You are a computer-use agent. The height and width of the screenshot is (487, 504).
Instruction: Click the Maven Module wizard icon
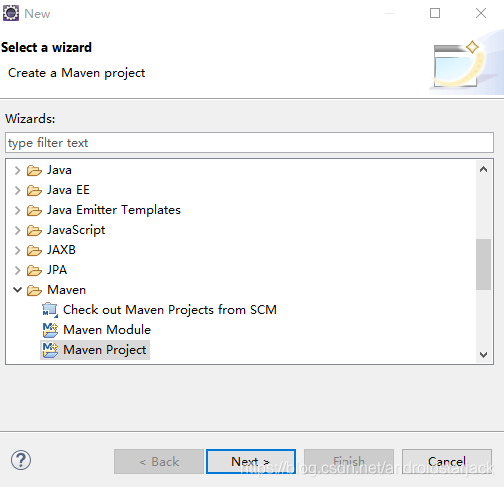pyautogui.click(x=50, y=330)
